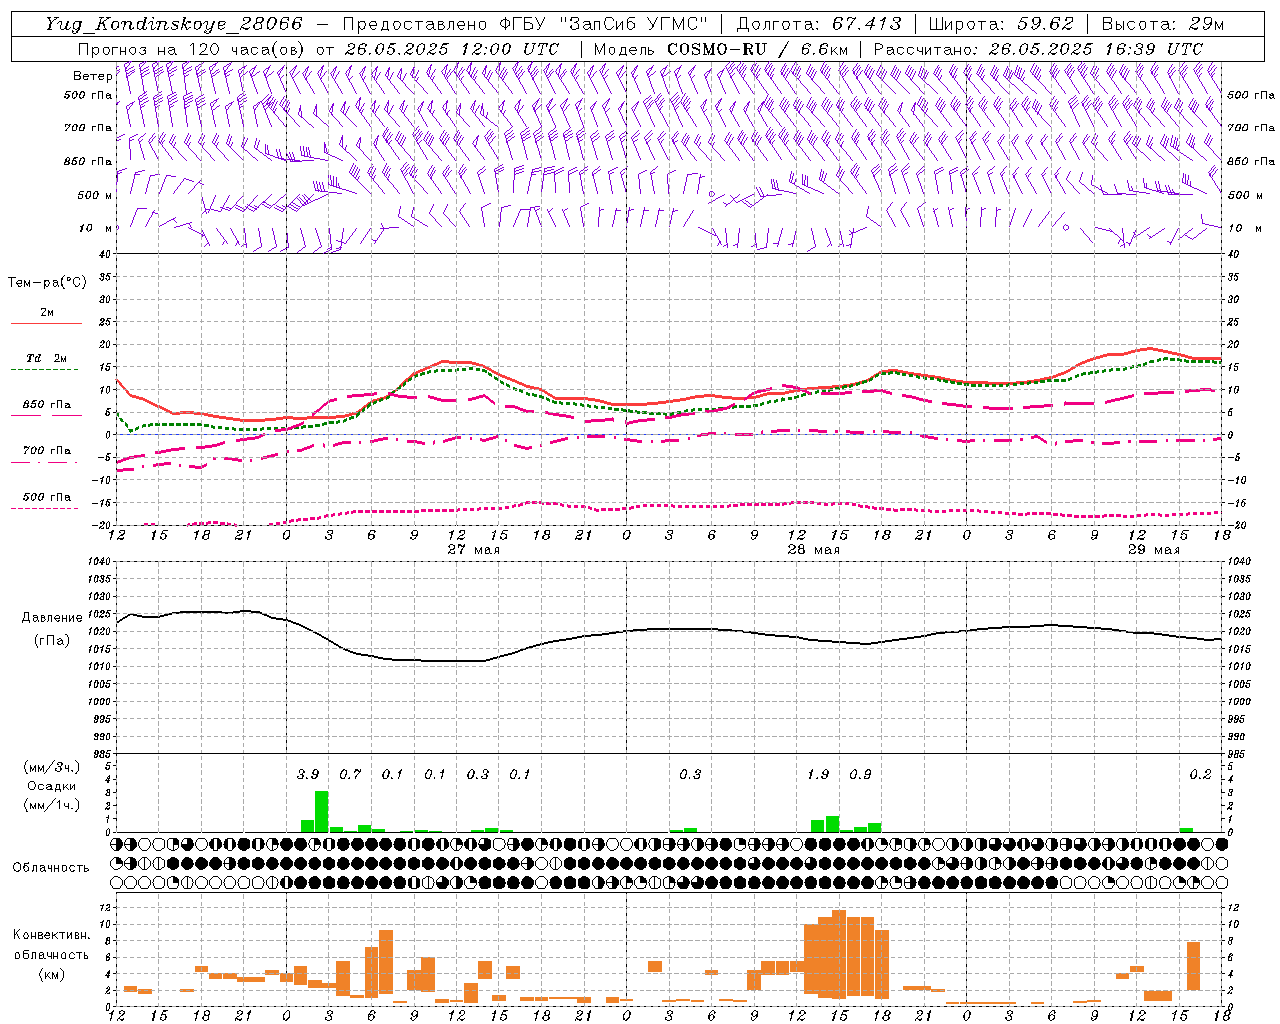Select the forecast start 26.05.2025 12:00 UTC
The image size is (1280, 1024).
tap(451, 49)
